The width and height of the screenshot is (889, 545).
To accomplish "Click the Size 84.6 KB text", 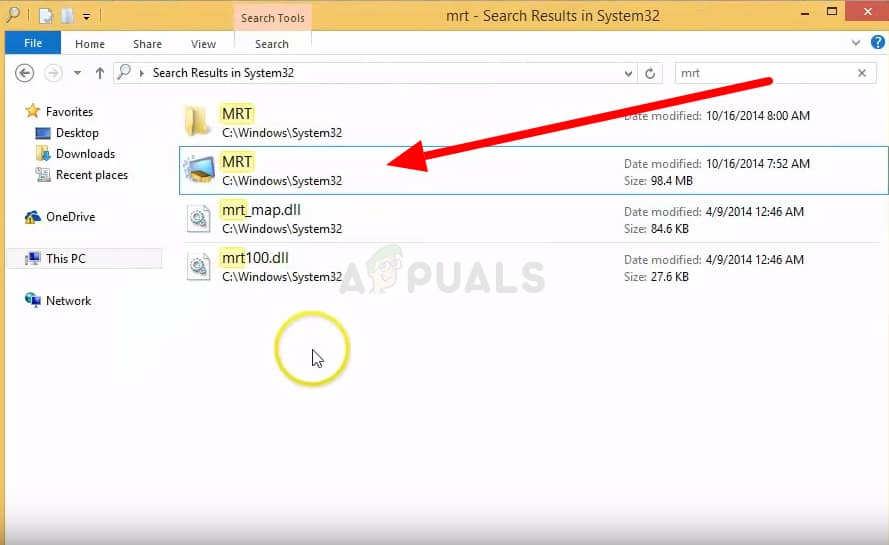I will coord(656,229).
